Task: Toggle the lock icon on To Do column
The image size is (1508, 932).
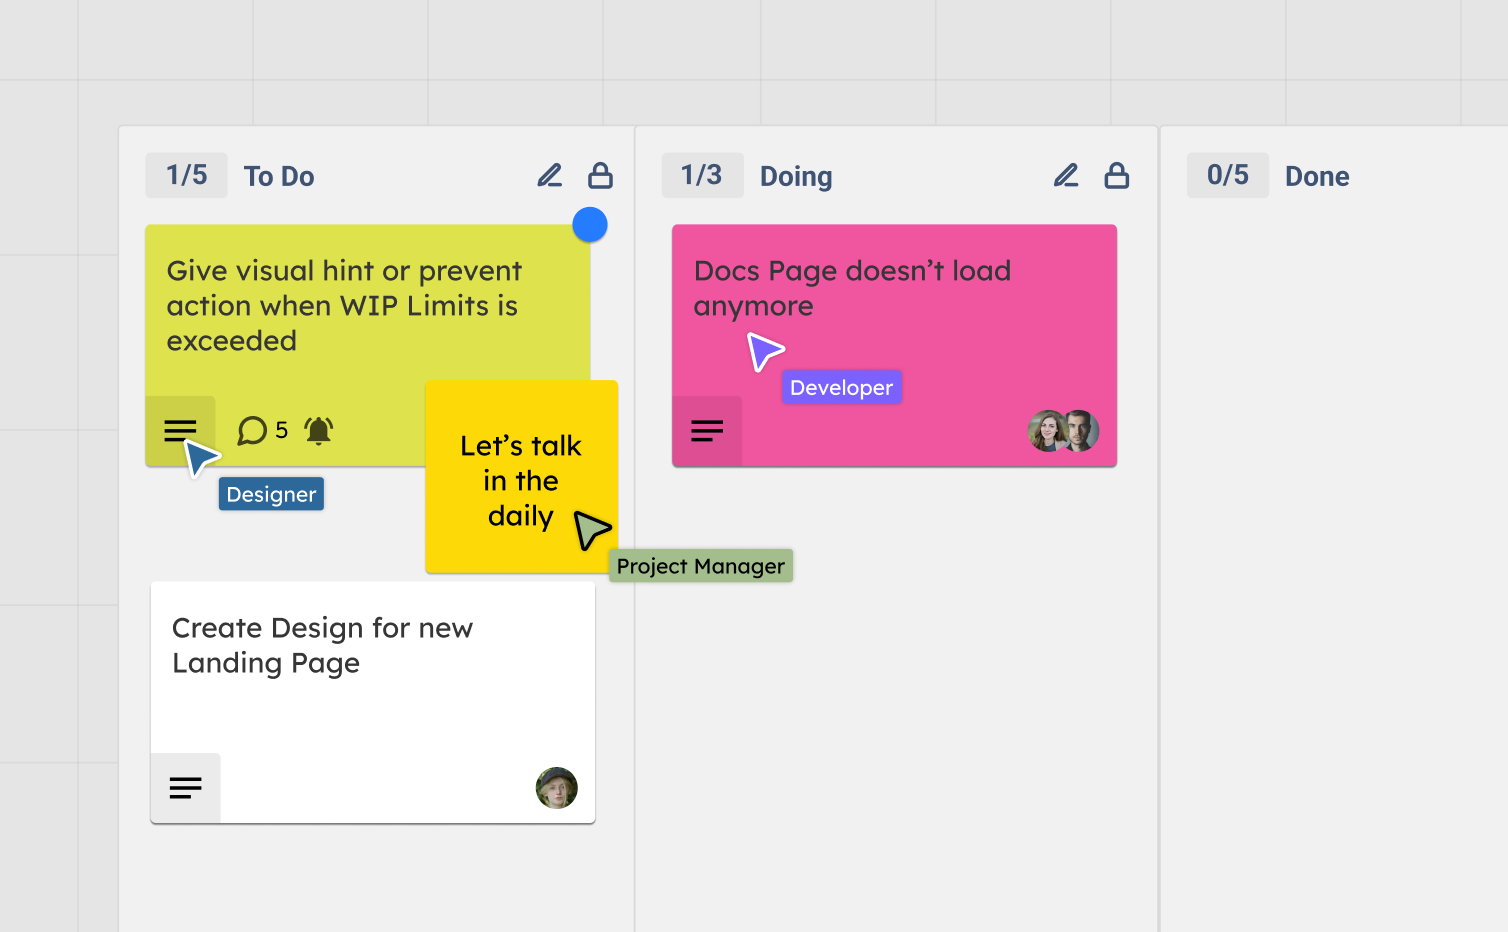Action: pyautogui.click(x=600, y=176)
